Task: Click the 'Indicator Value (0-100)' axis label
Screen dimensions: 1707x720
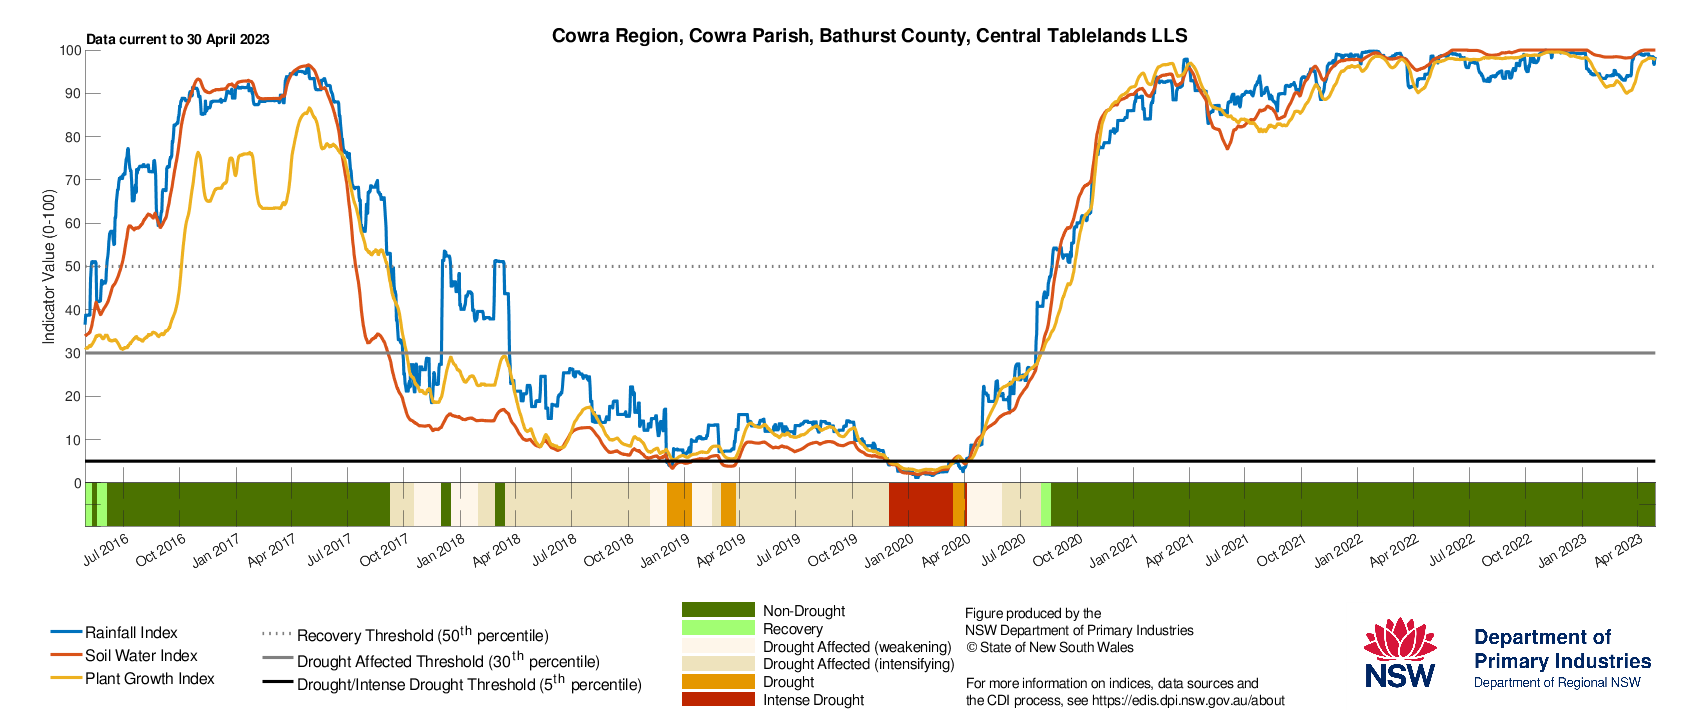Action: pyautogui.click(x=48, y=266)
